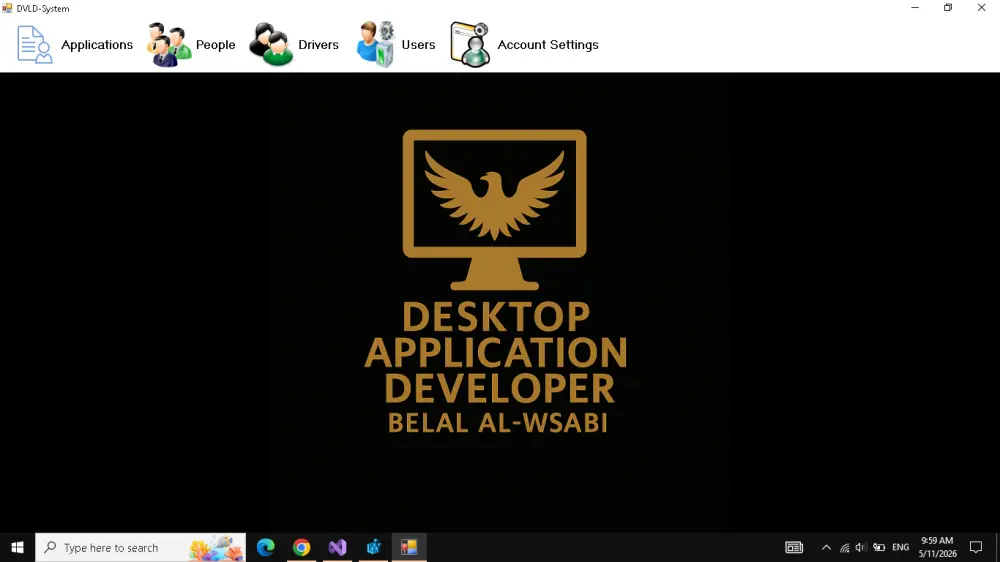Click the Account Settings icon
This screenshot has height=562, width=1000.
click(x=470, y=45)
